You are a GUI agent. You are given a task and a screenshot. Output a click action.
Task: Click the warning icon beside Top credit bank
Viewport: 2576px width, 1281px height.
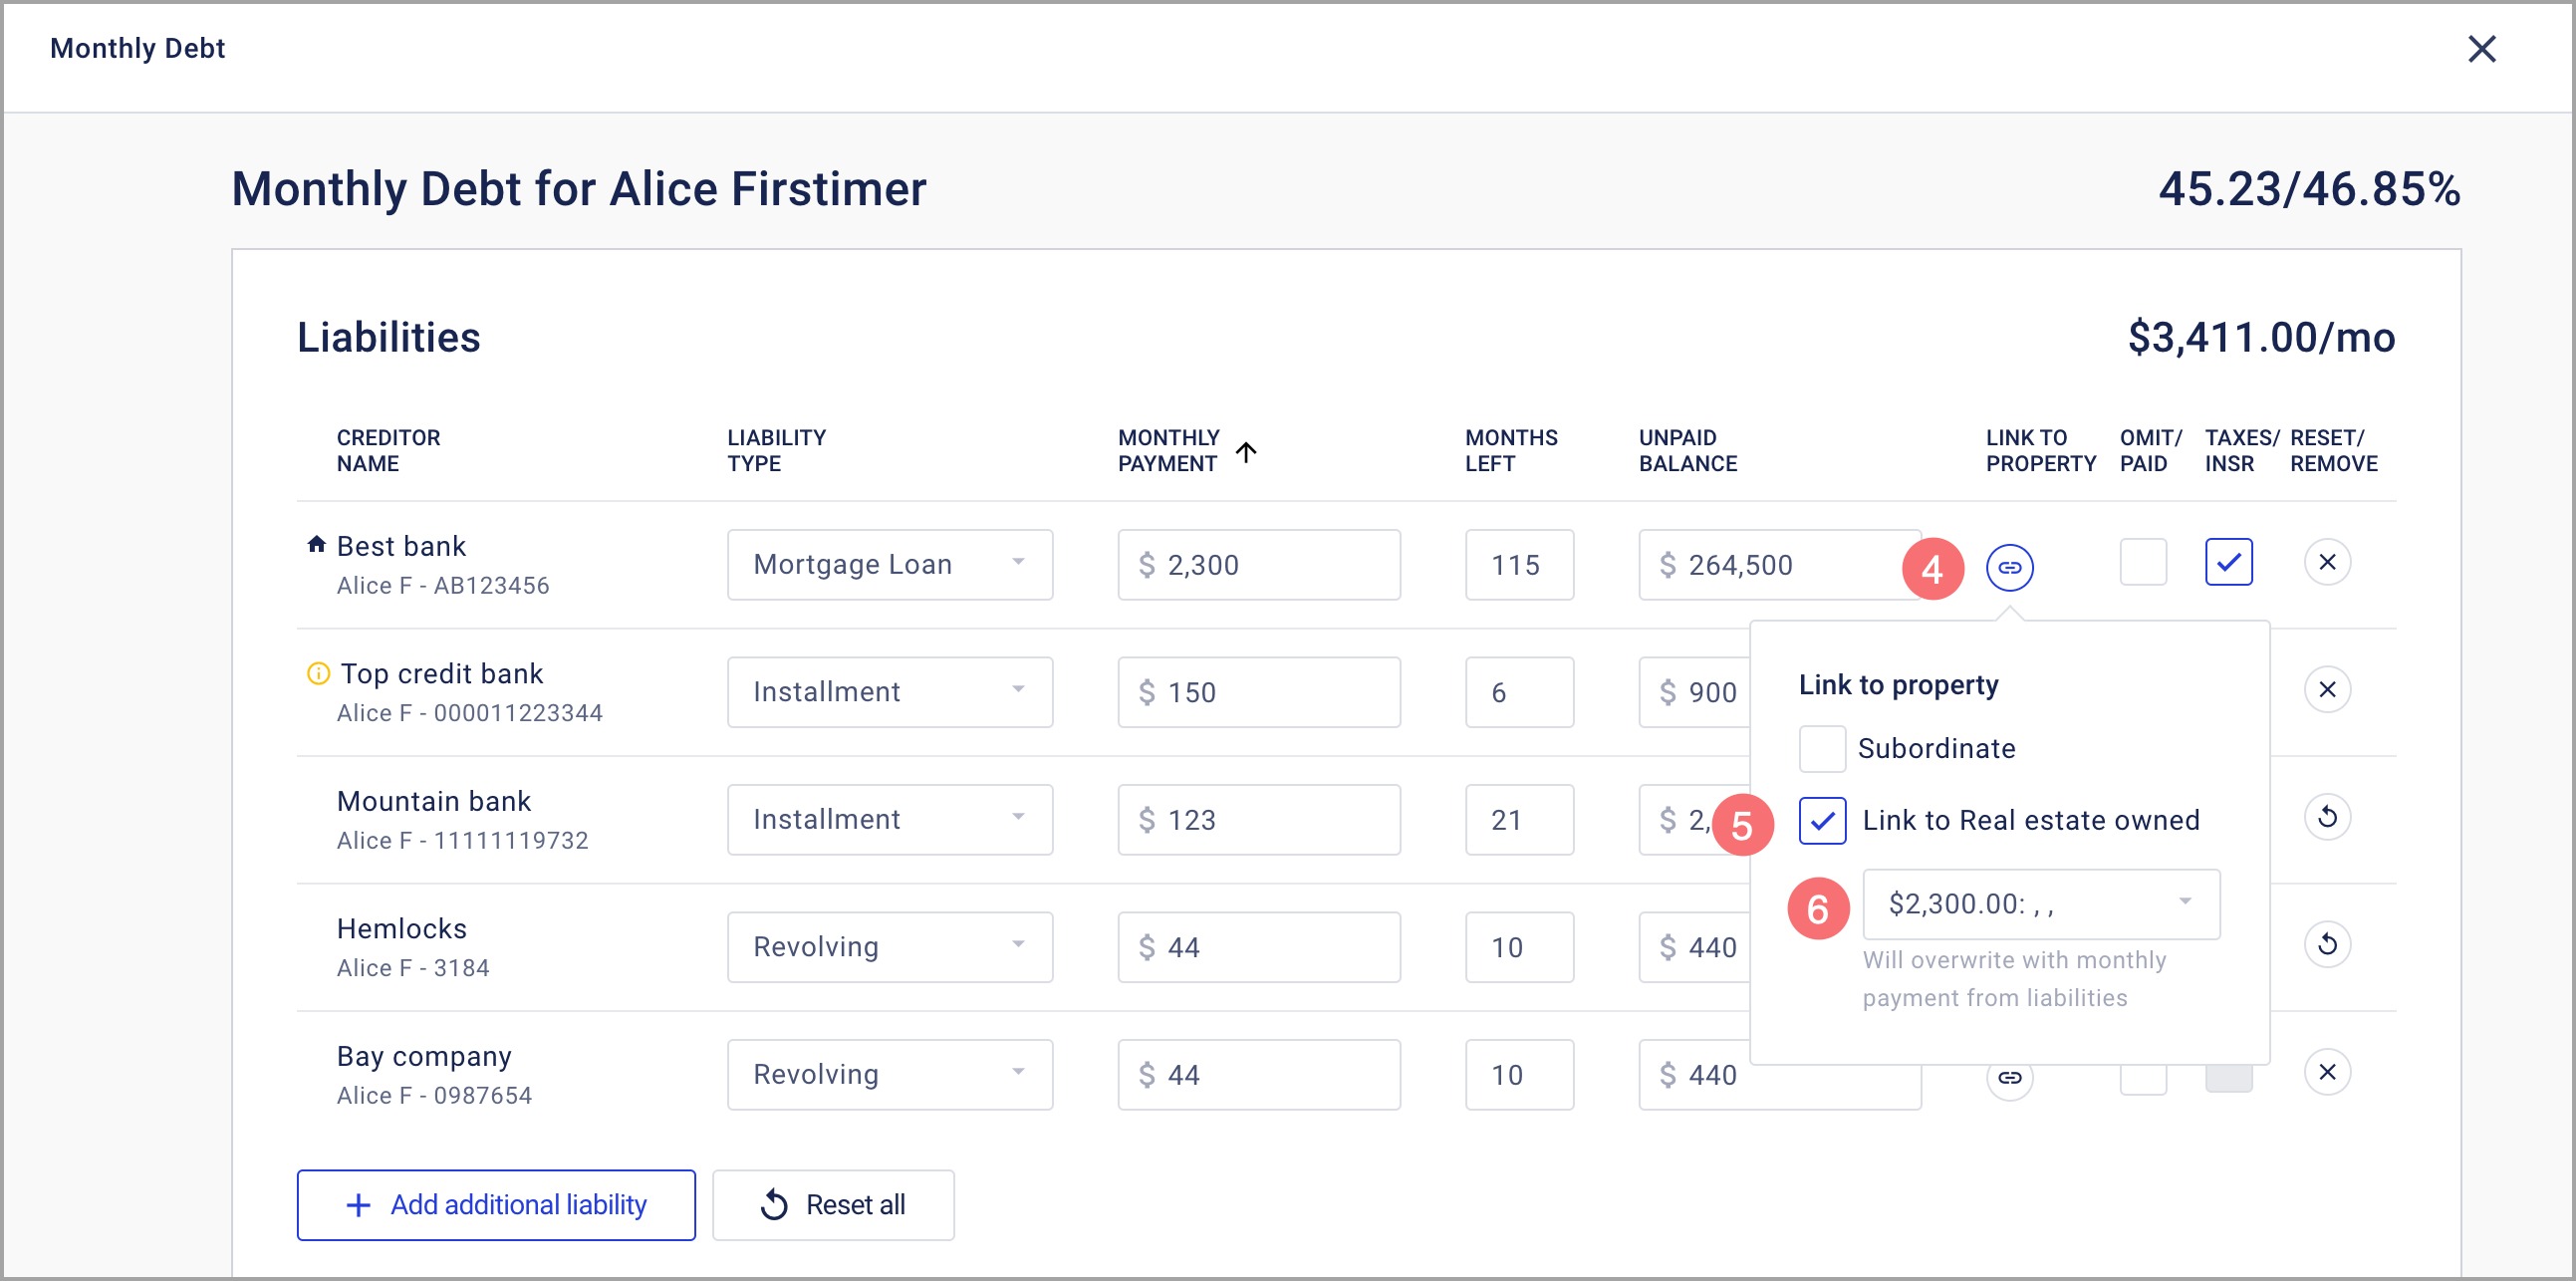[x=318, y=674]
